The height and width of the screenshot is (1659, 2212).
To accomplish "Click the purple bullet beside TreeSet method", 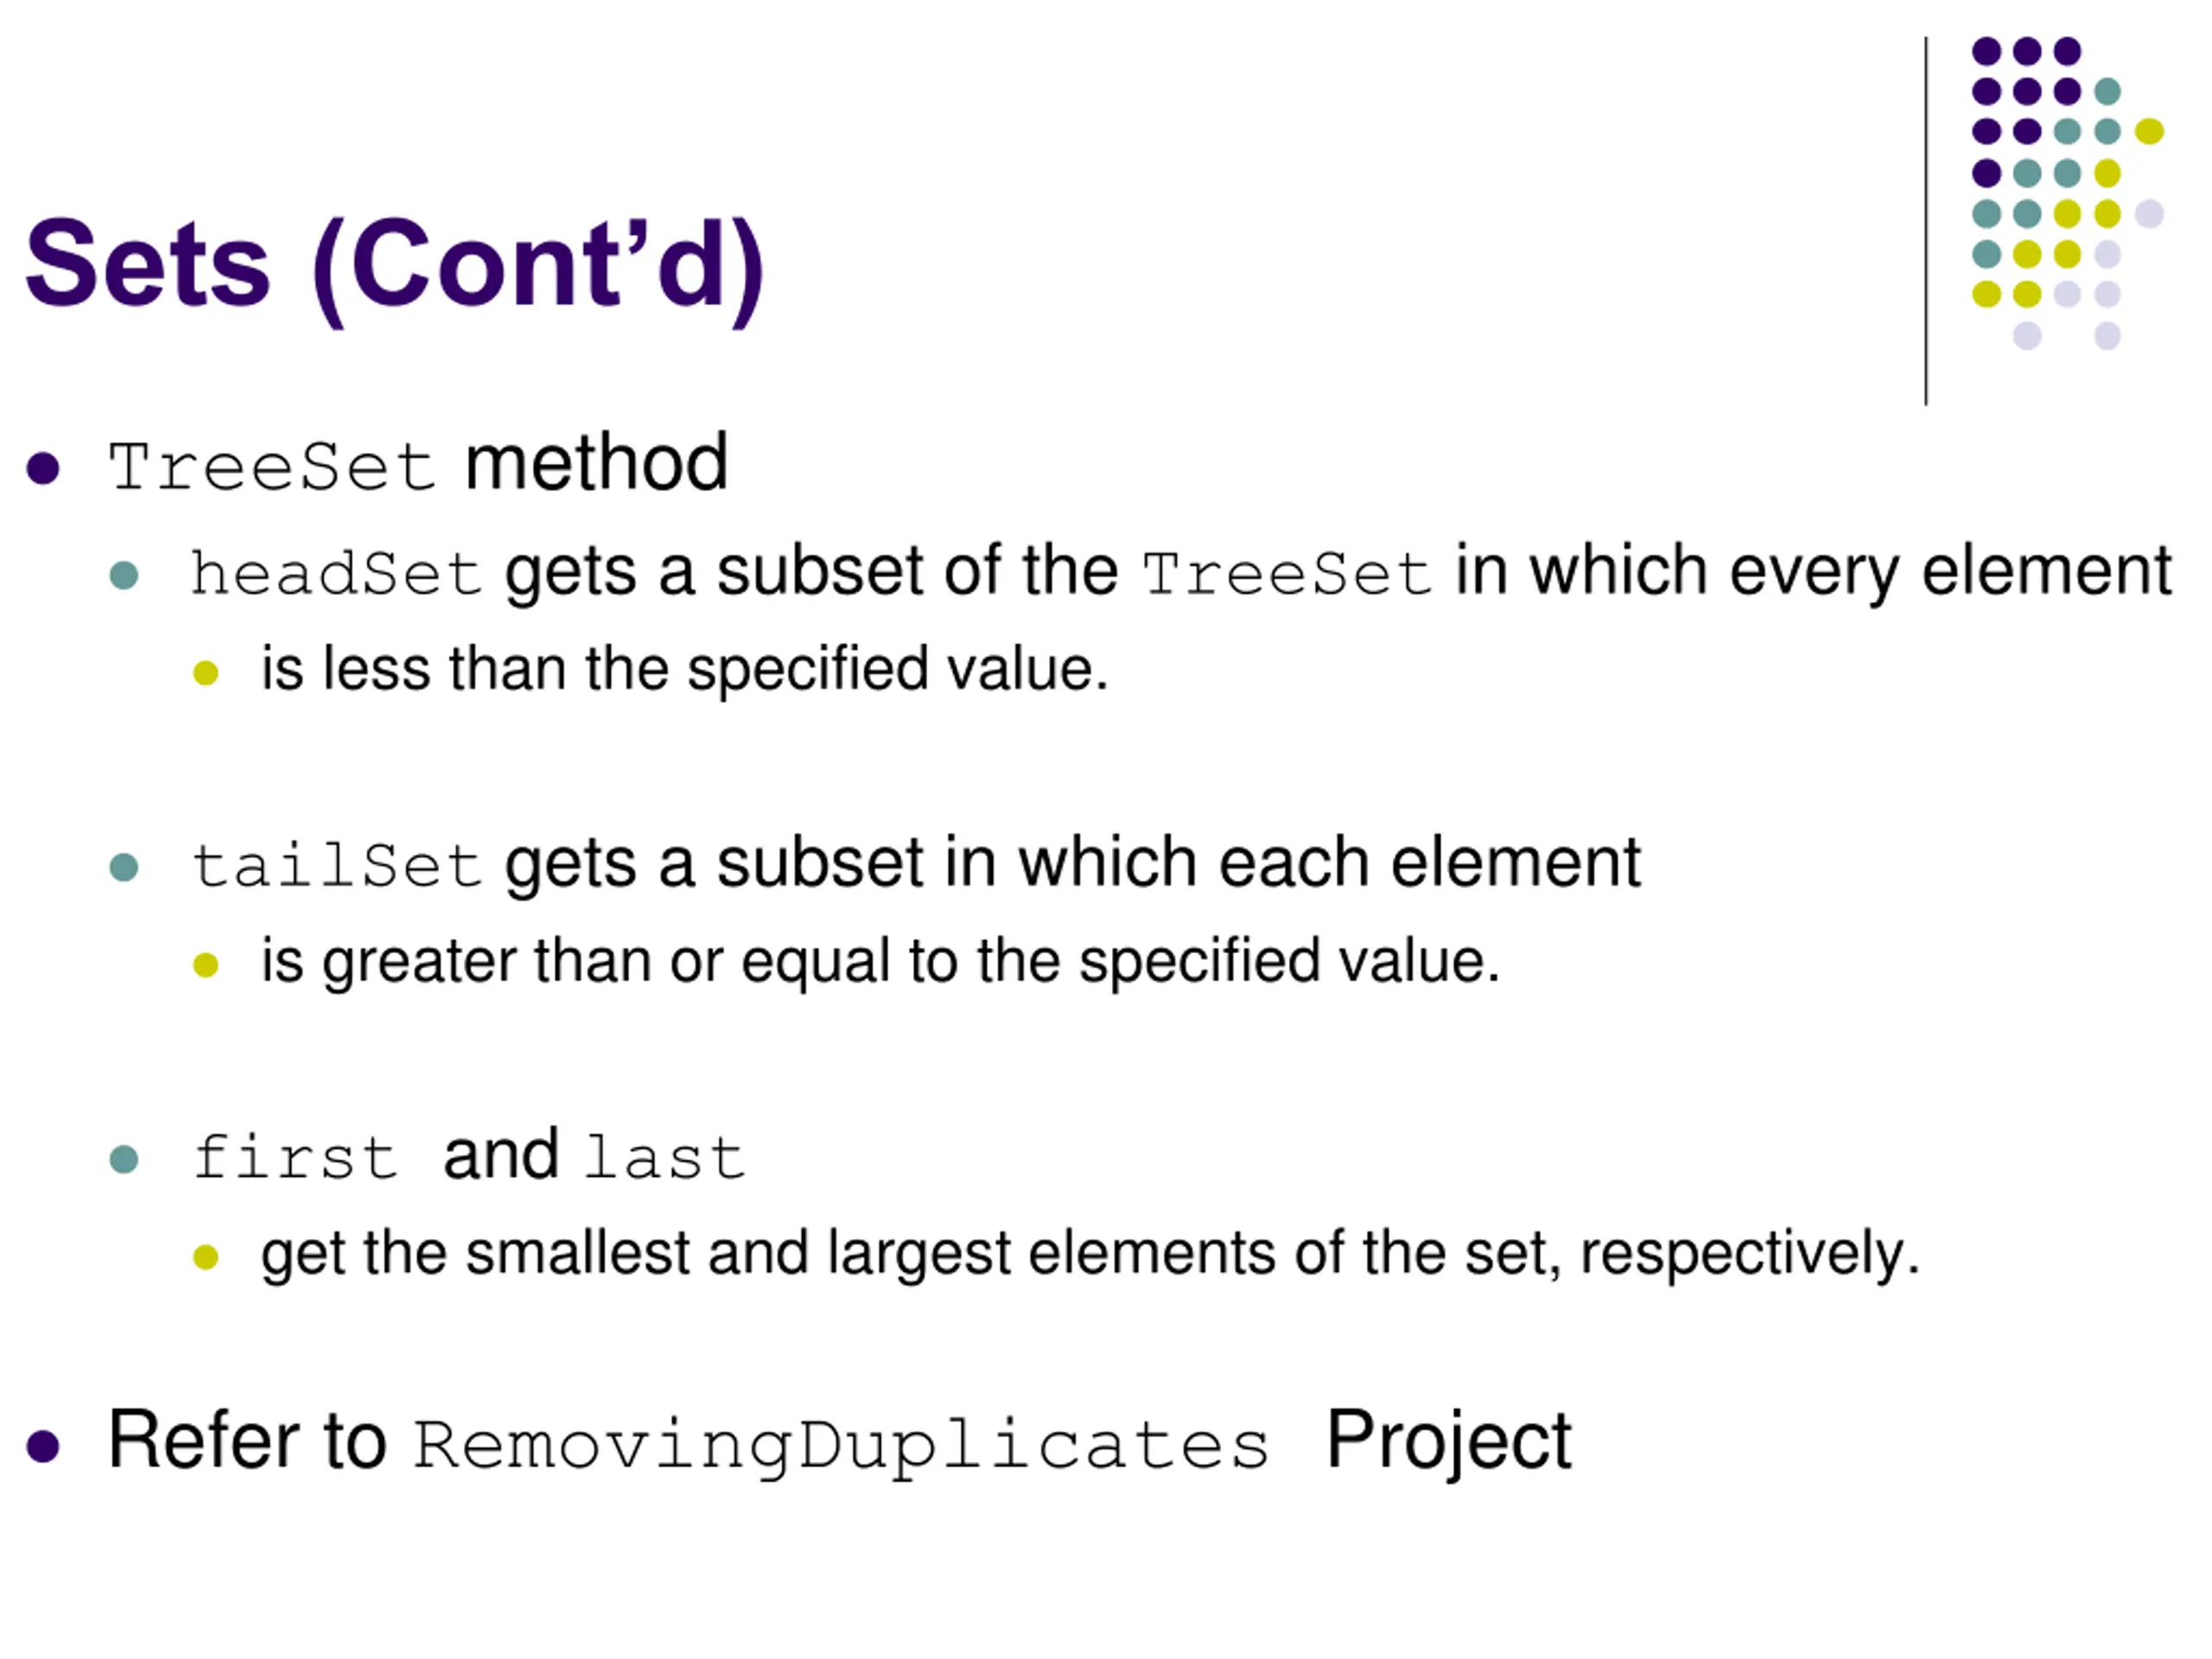I will [43, 468].
